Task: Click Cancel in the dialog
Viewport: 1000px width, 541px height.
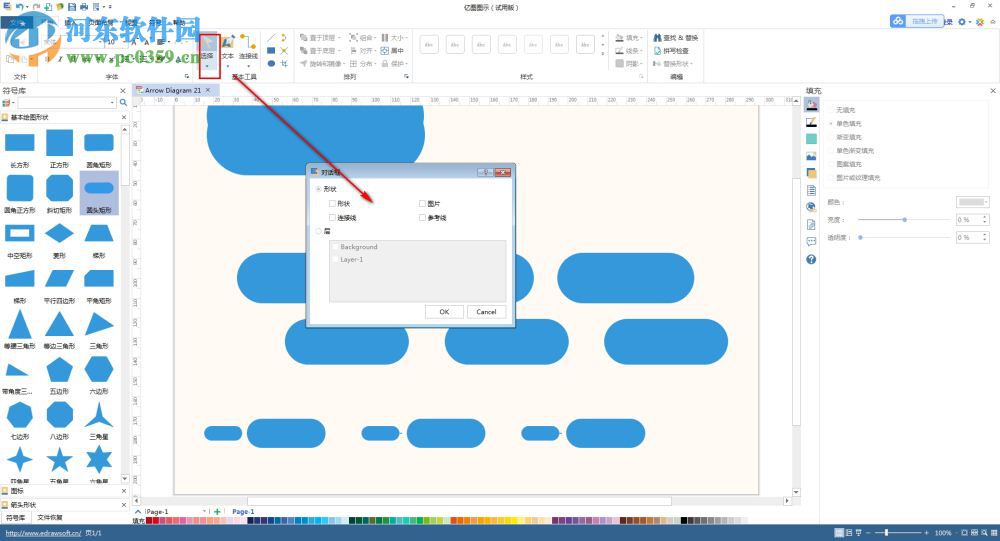Action: tap(486, 312)
